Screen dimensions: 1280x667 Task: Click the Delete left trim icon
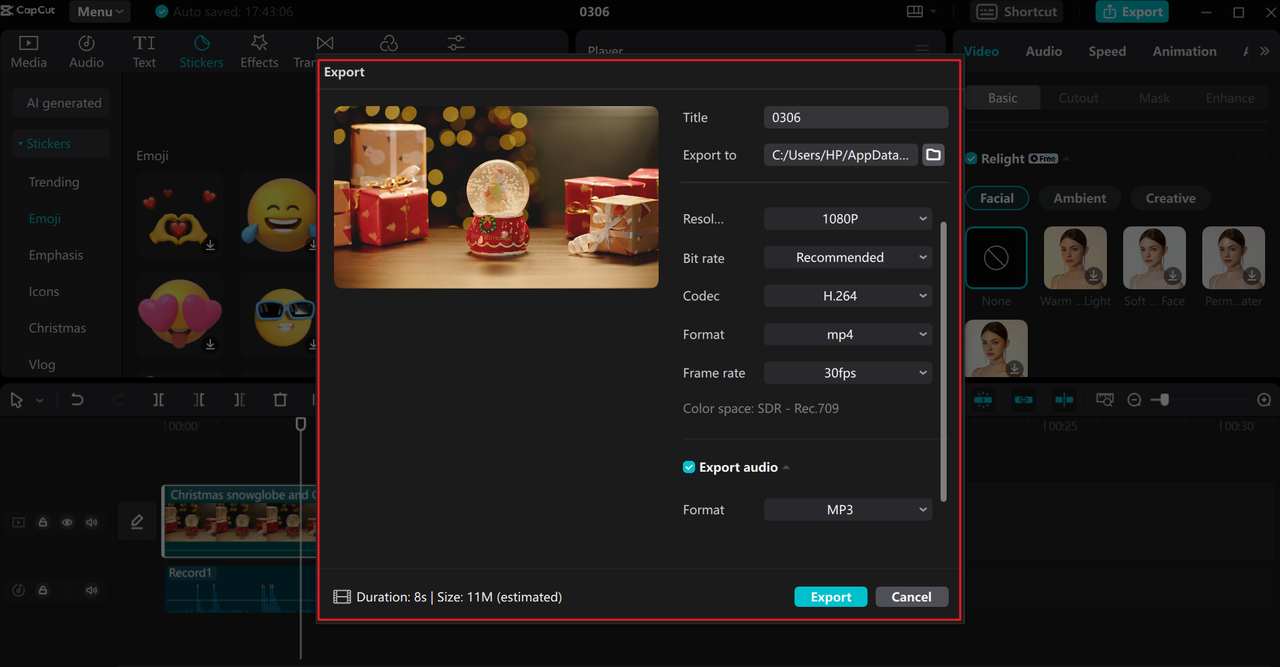(199, 400)
